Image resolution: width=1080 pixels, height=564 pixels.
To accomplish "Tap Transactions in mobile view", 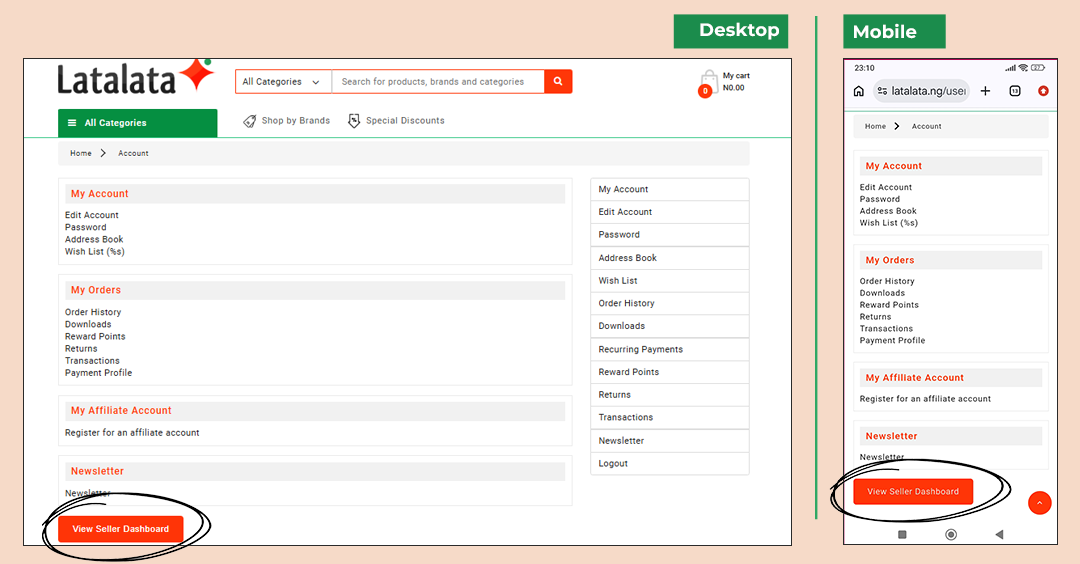I will 886,328.
